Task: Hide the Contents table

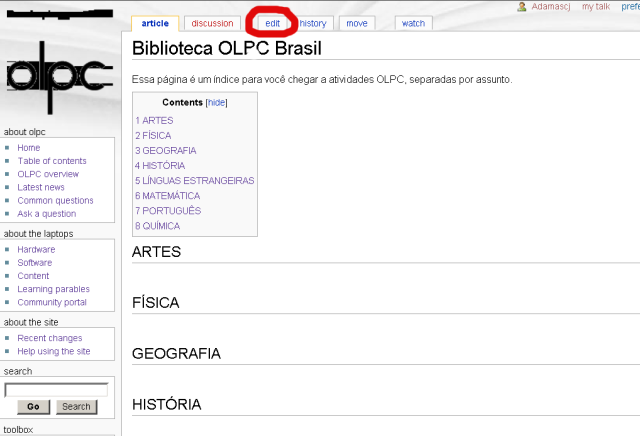Action: point(216,103)
